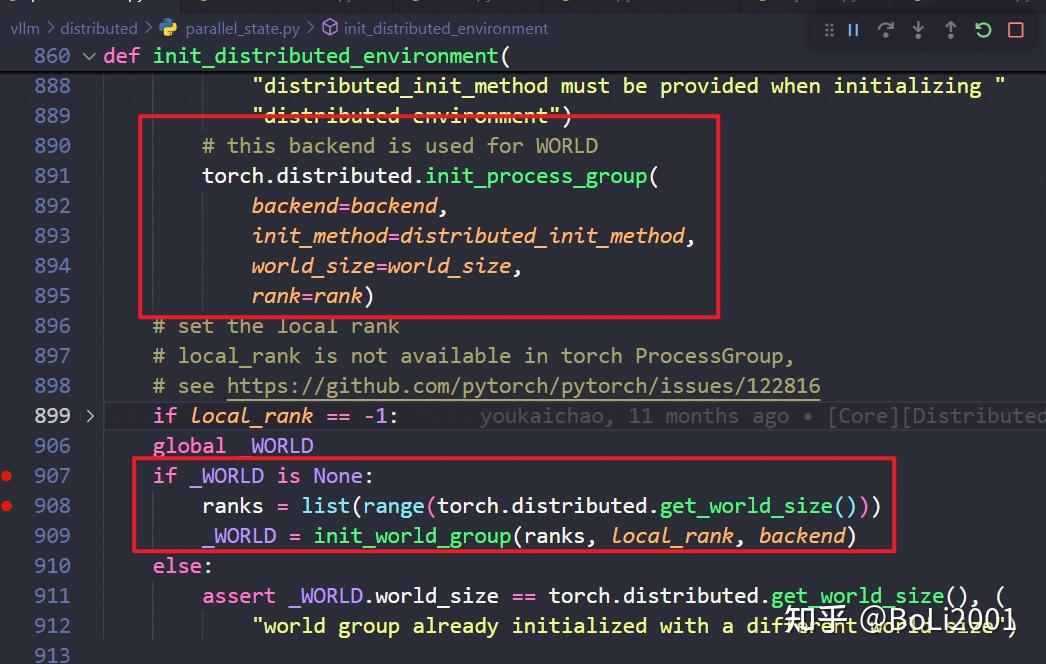Click init_method=distributed_init_method on line 893
Image resolution: width=1046 pixels, height=664 pixels.
pos(468,236)
